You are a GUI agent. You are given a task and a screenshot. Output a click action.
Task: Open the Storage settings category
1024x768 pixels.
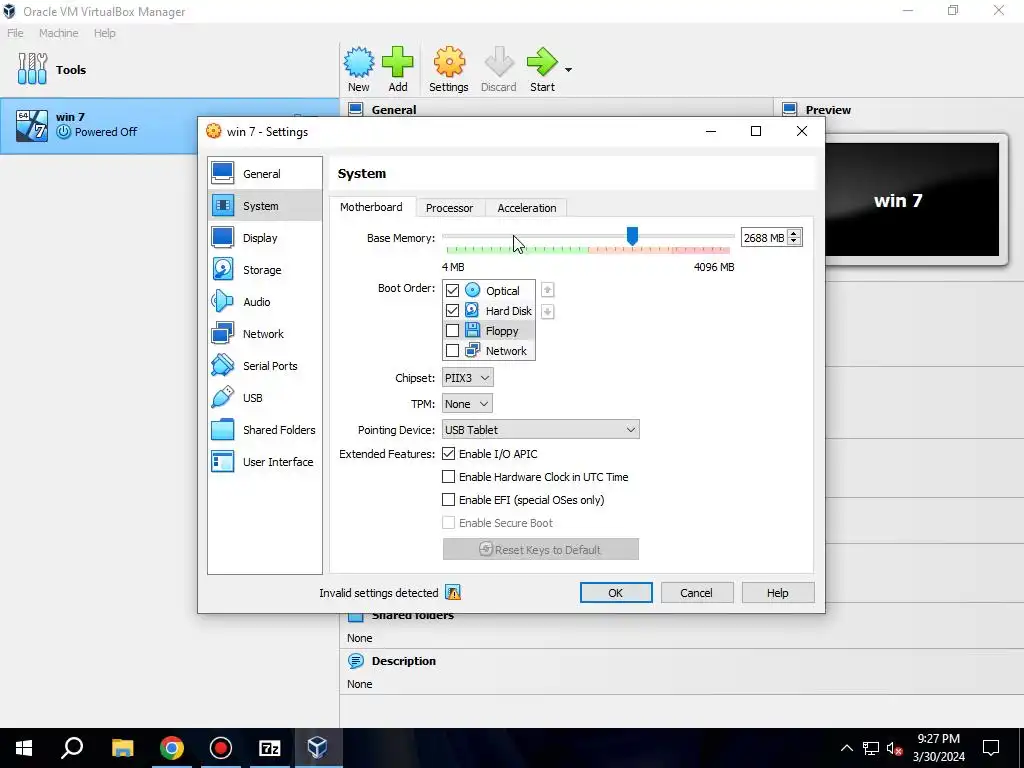coord(264,270)
